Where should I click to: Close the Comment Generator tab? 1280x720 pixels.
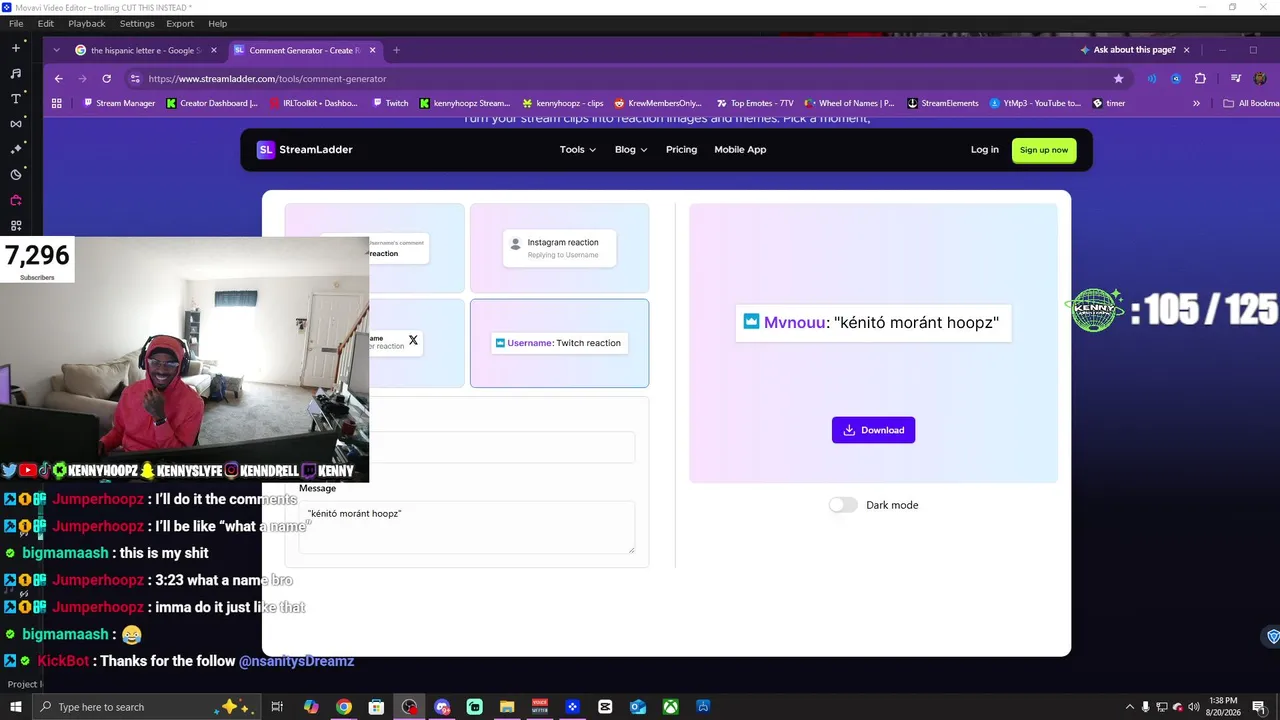pos(371,50)
